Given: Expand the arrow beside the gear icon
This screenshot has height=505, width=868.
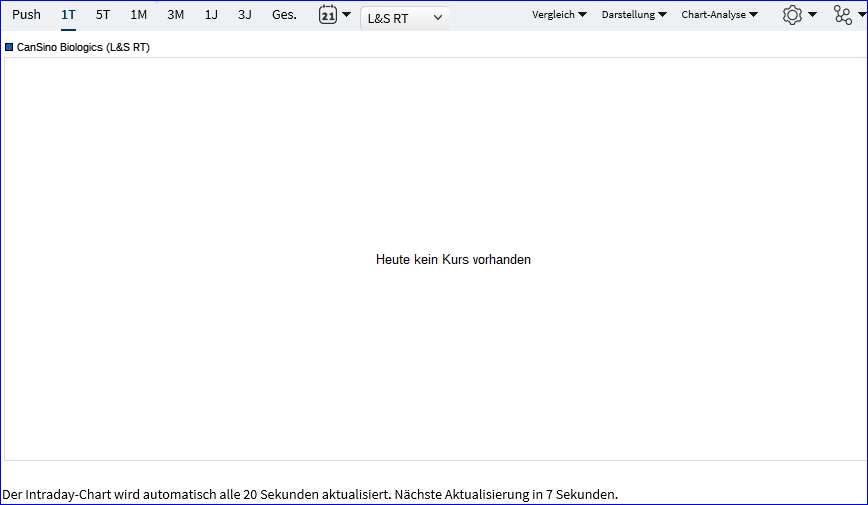Looking at the screenshot, I should coord(812,15).
